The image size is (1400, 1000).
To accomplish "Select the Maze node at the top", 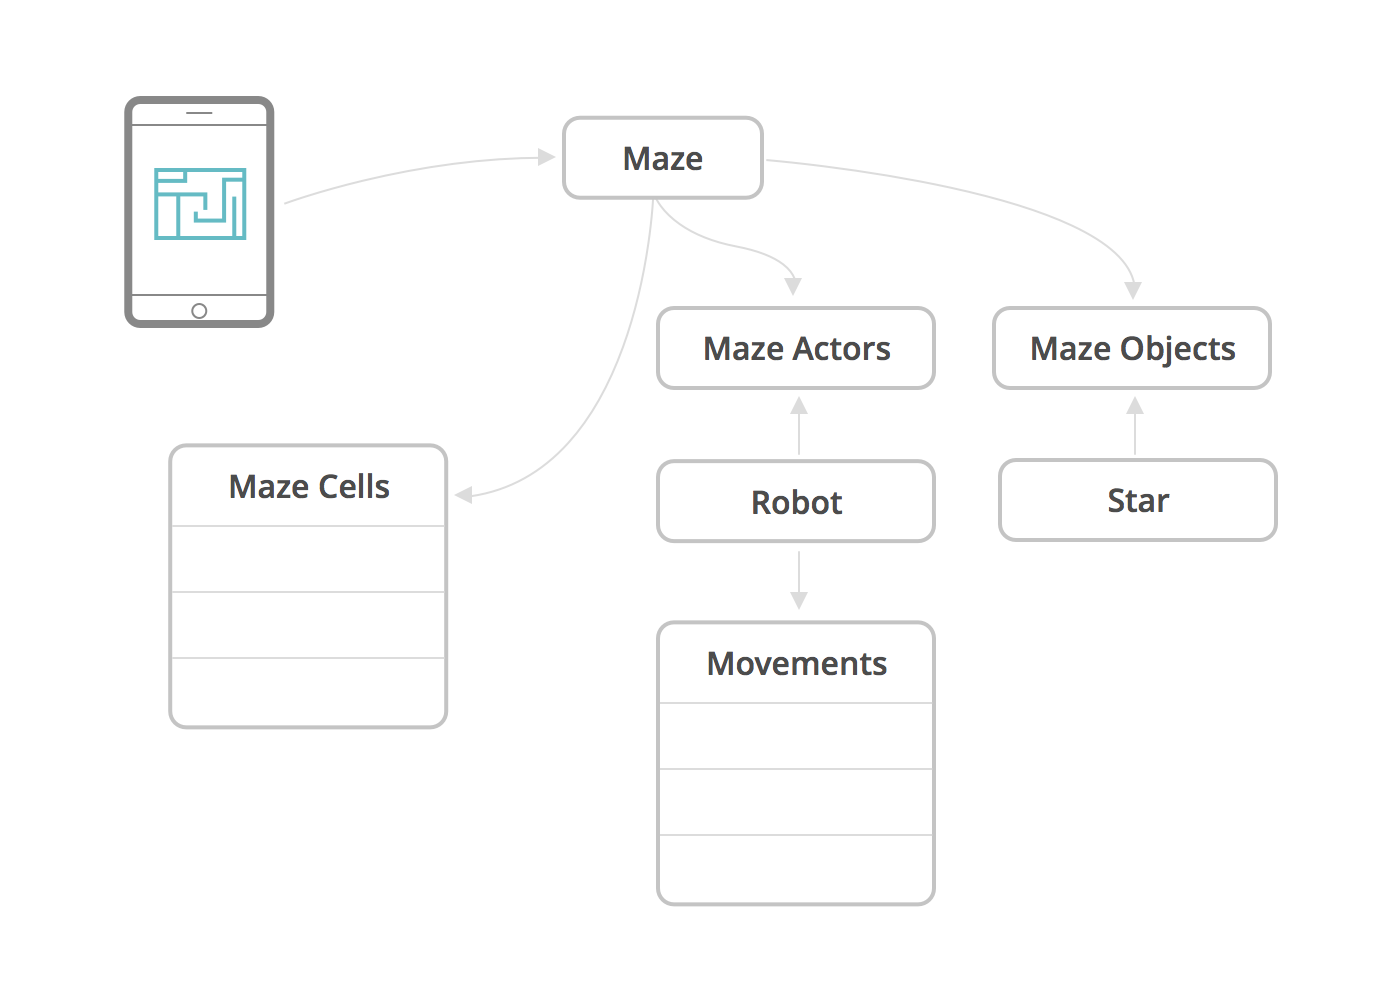I will [662, 157].
